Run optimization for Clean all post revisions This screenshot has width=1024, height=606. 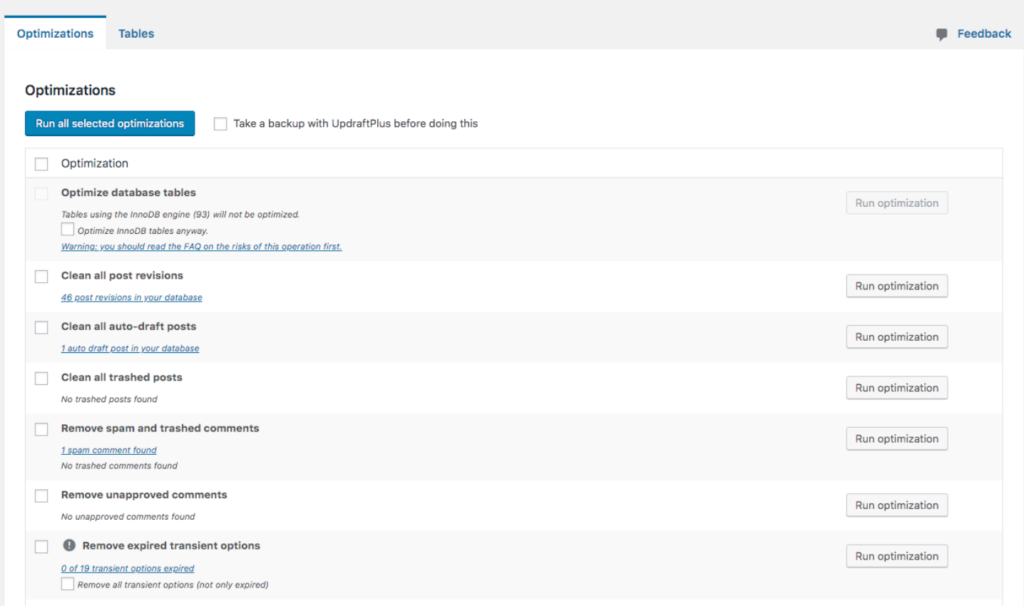[896, 286]
